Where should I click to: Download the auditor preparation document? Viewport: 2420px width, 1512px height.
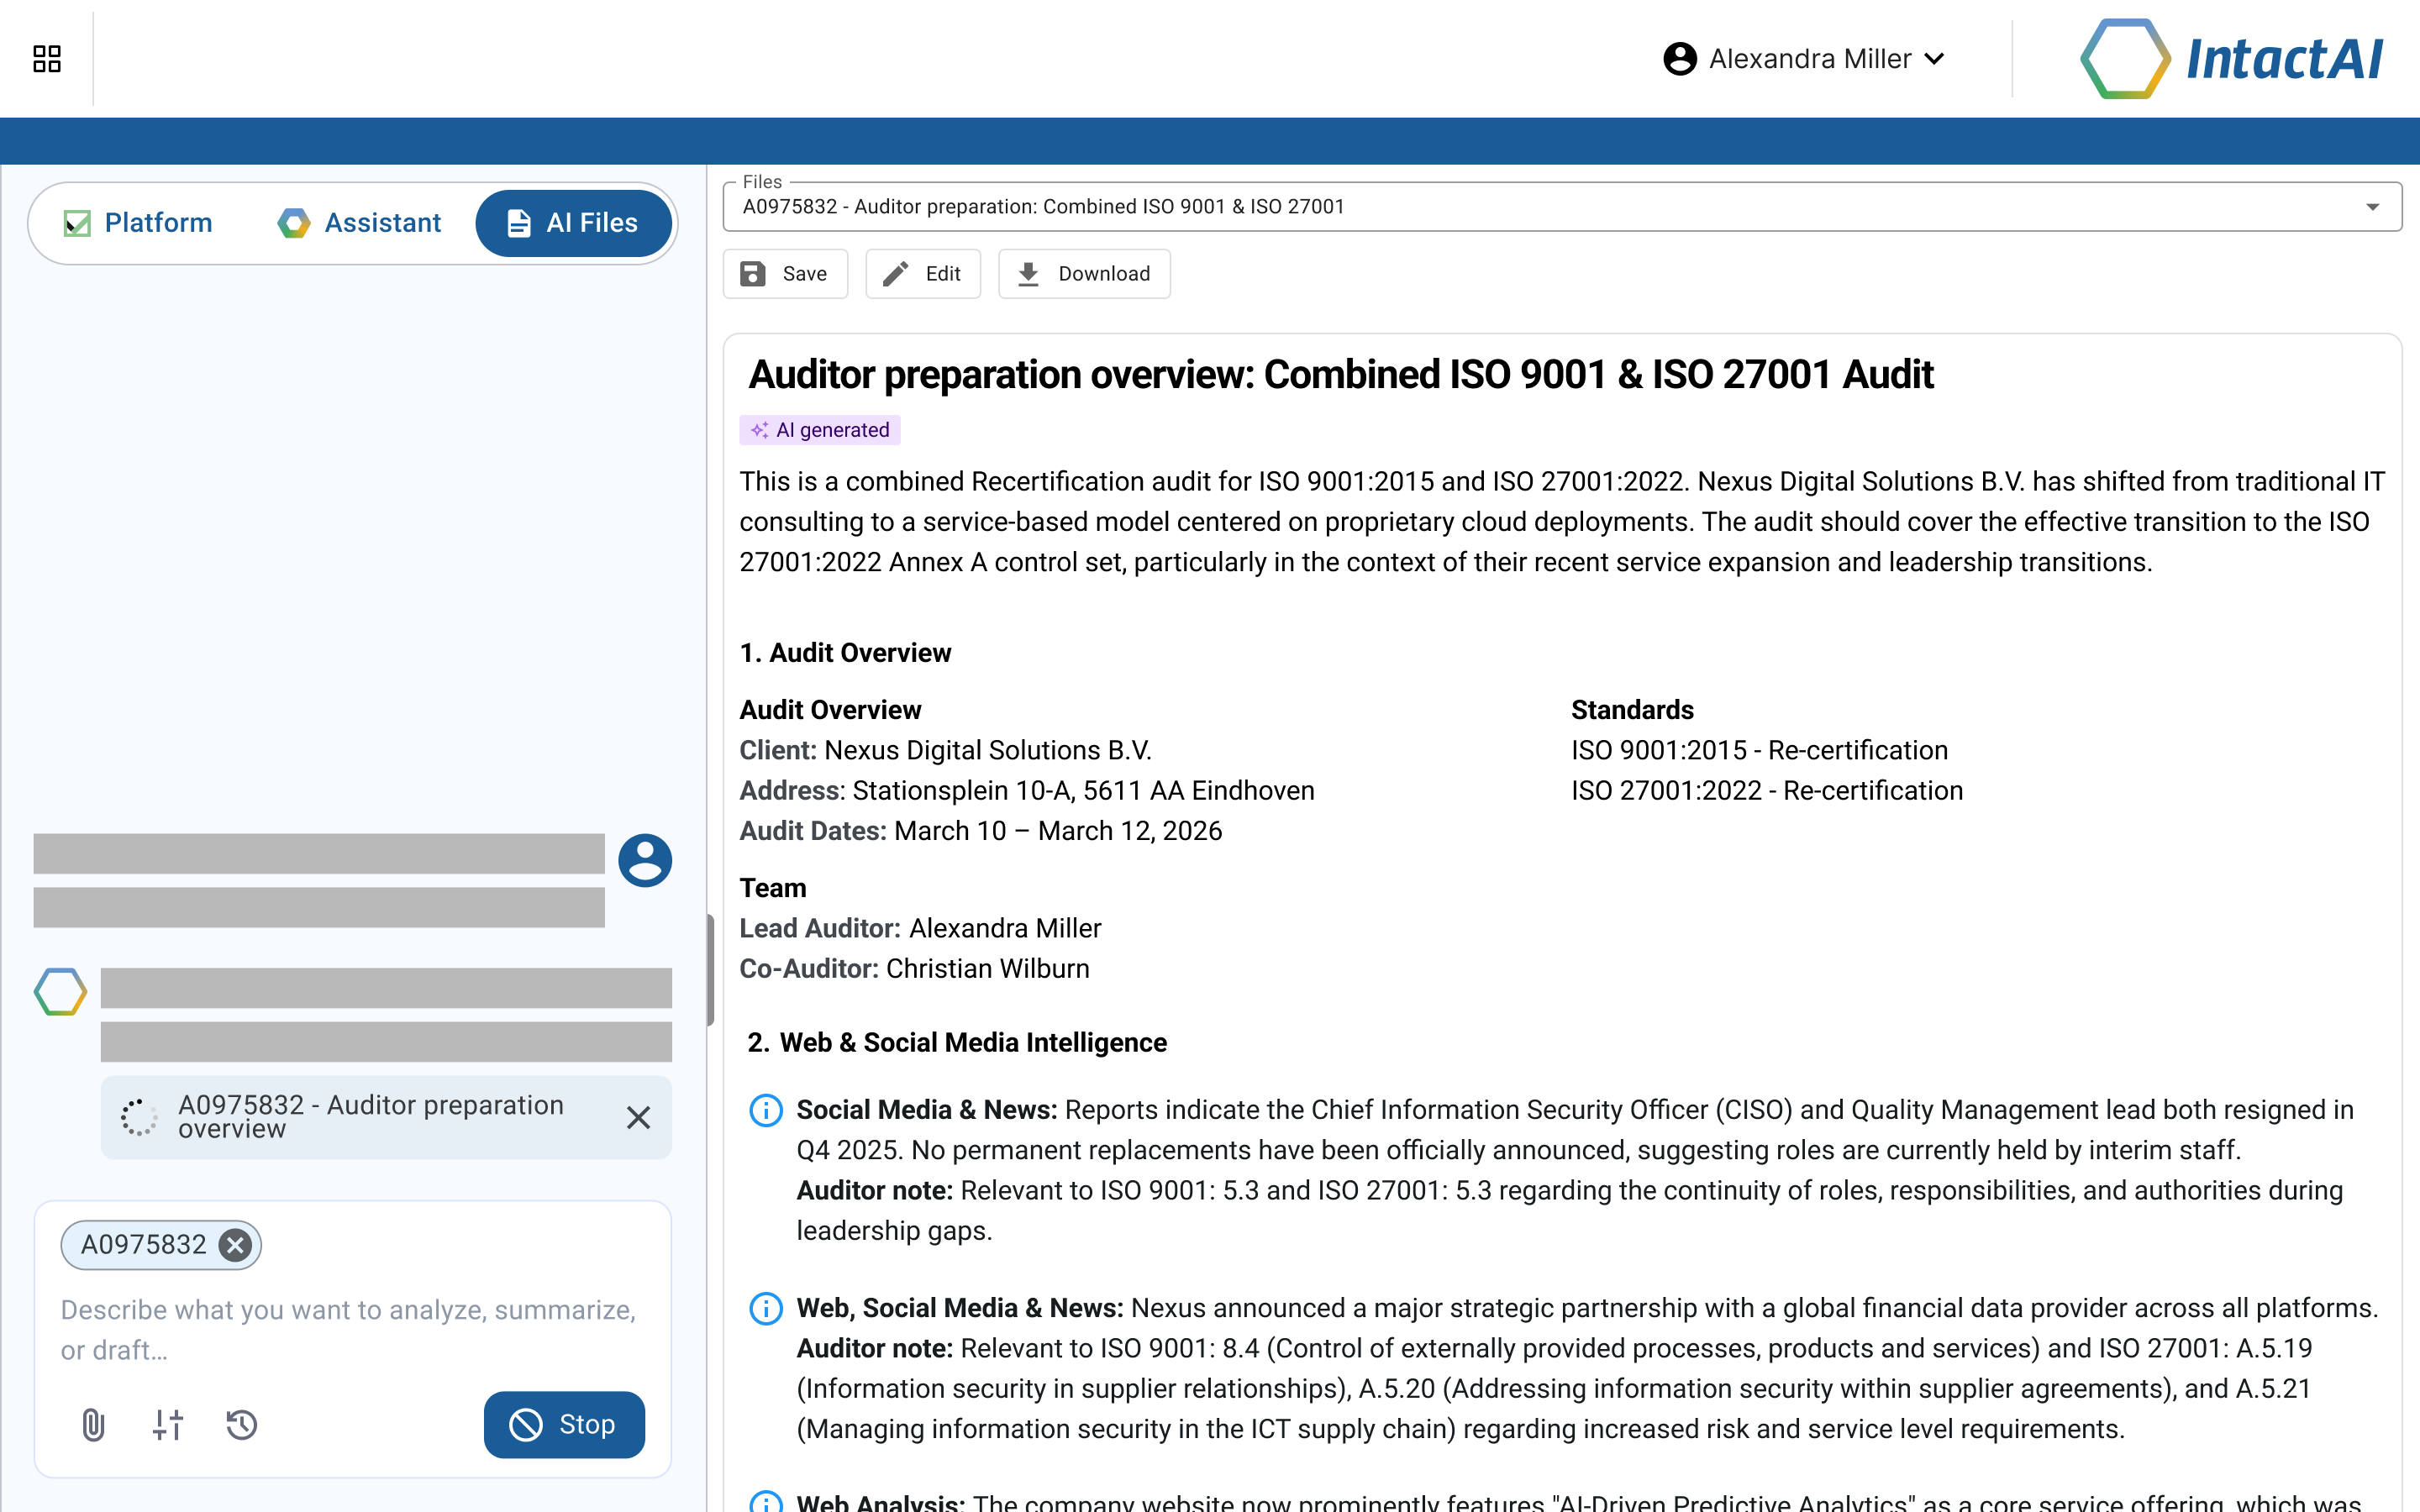pos(1084,273)
